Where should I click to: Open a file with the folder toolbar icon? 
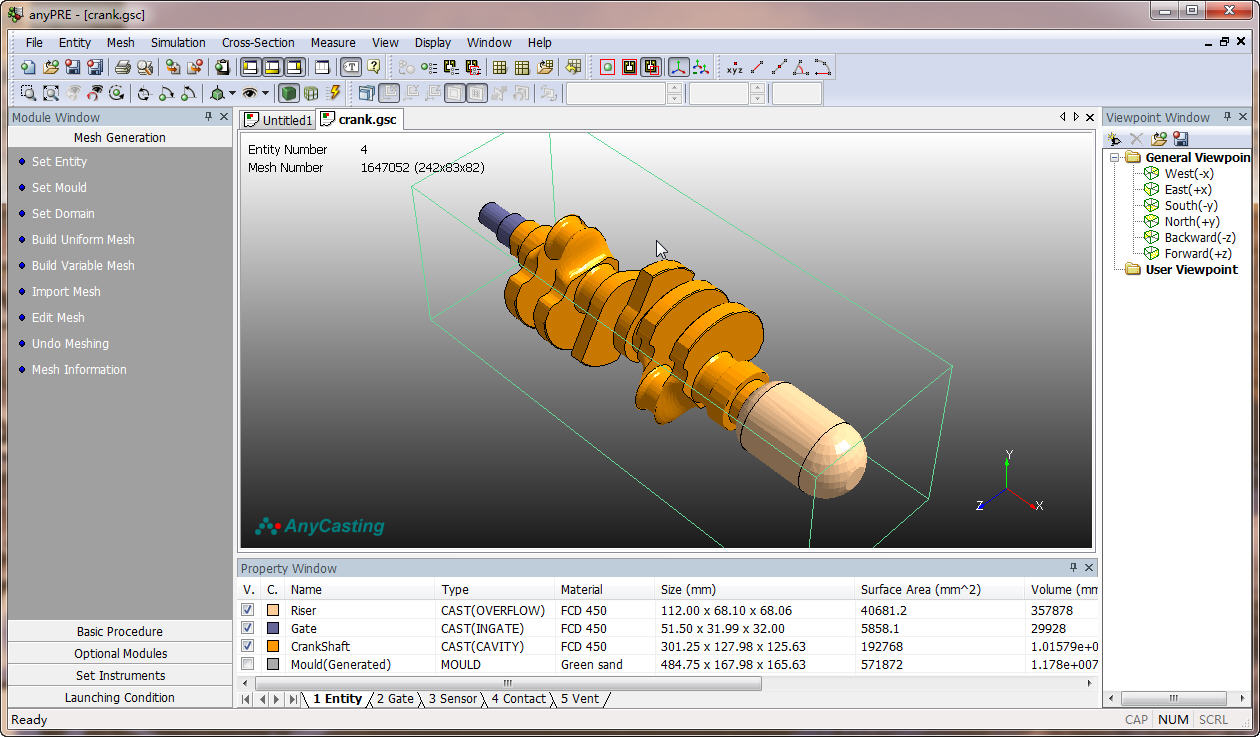pos(50,67)
